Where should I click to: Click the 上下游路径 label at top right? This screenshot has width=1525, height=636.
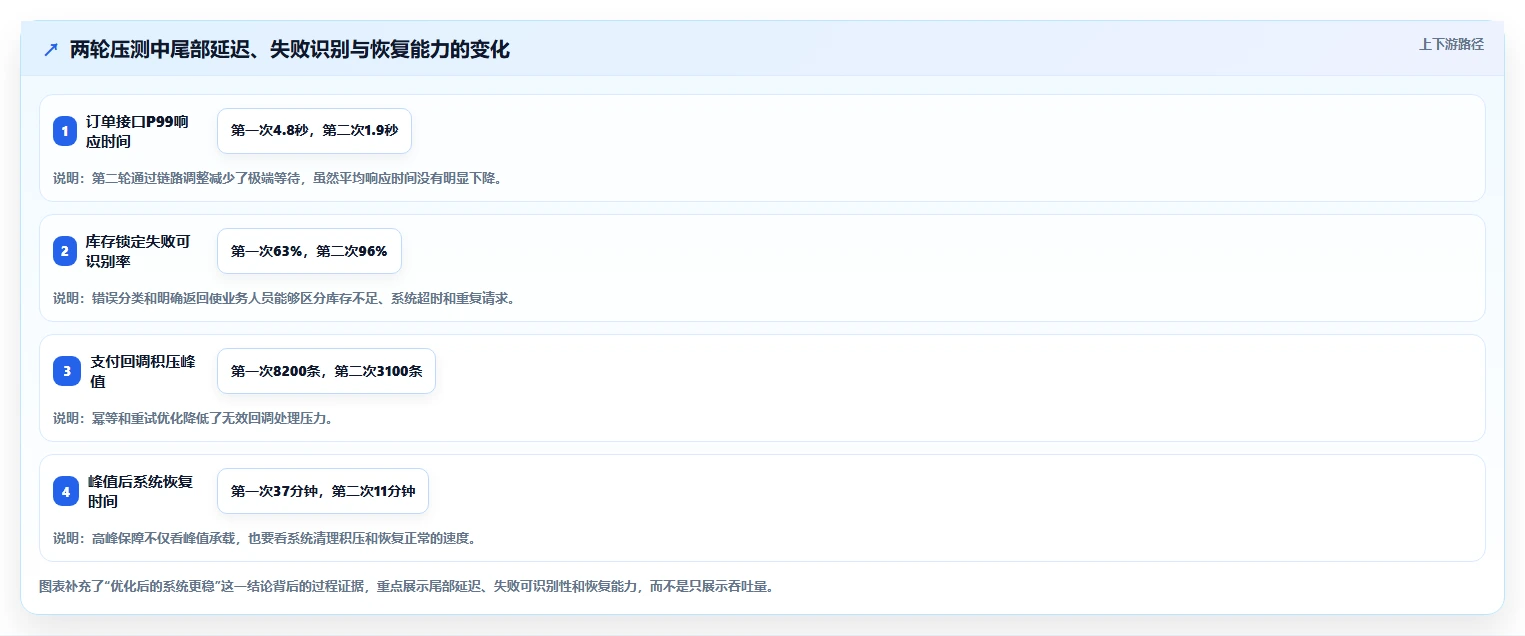point(1451,44)
